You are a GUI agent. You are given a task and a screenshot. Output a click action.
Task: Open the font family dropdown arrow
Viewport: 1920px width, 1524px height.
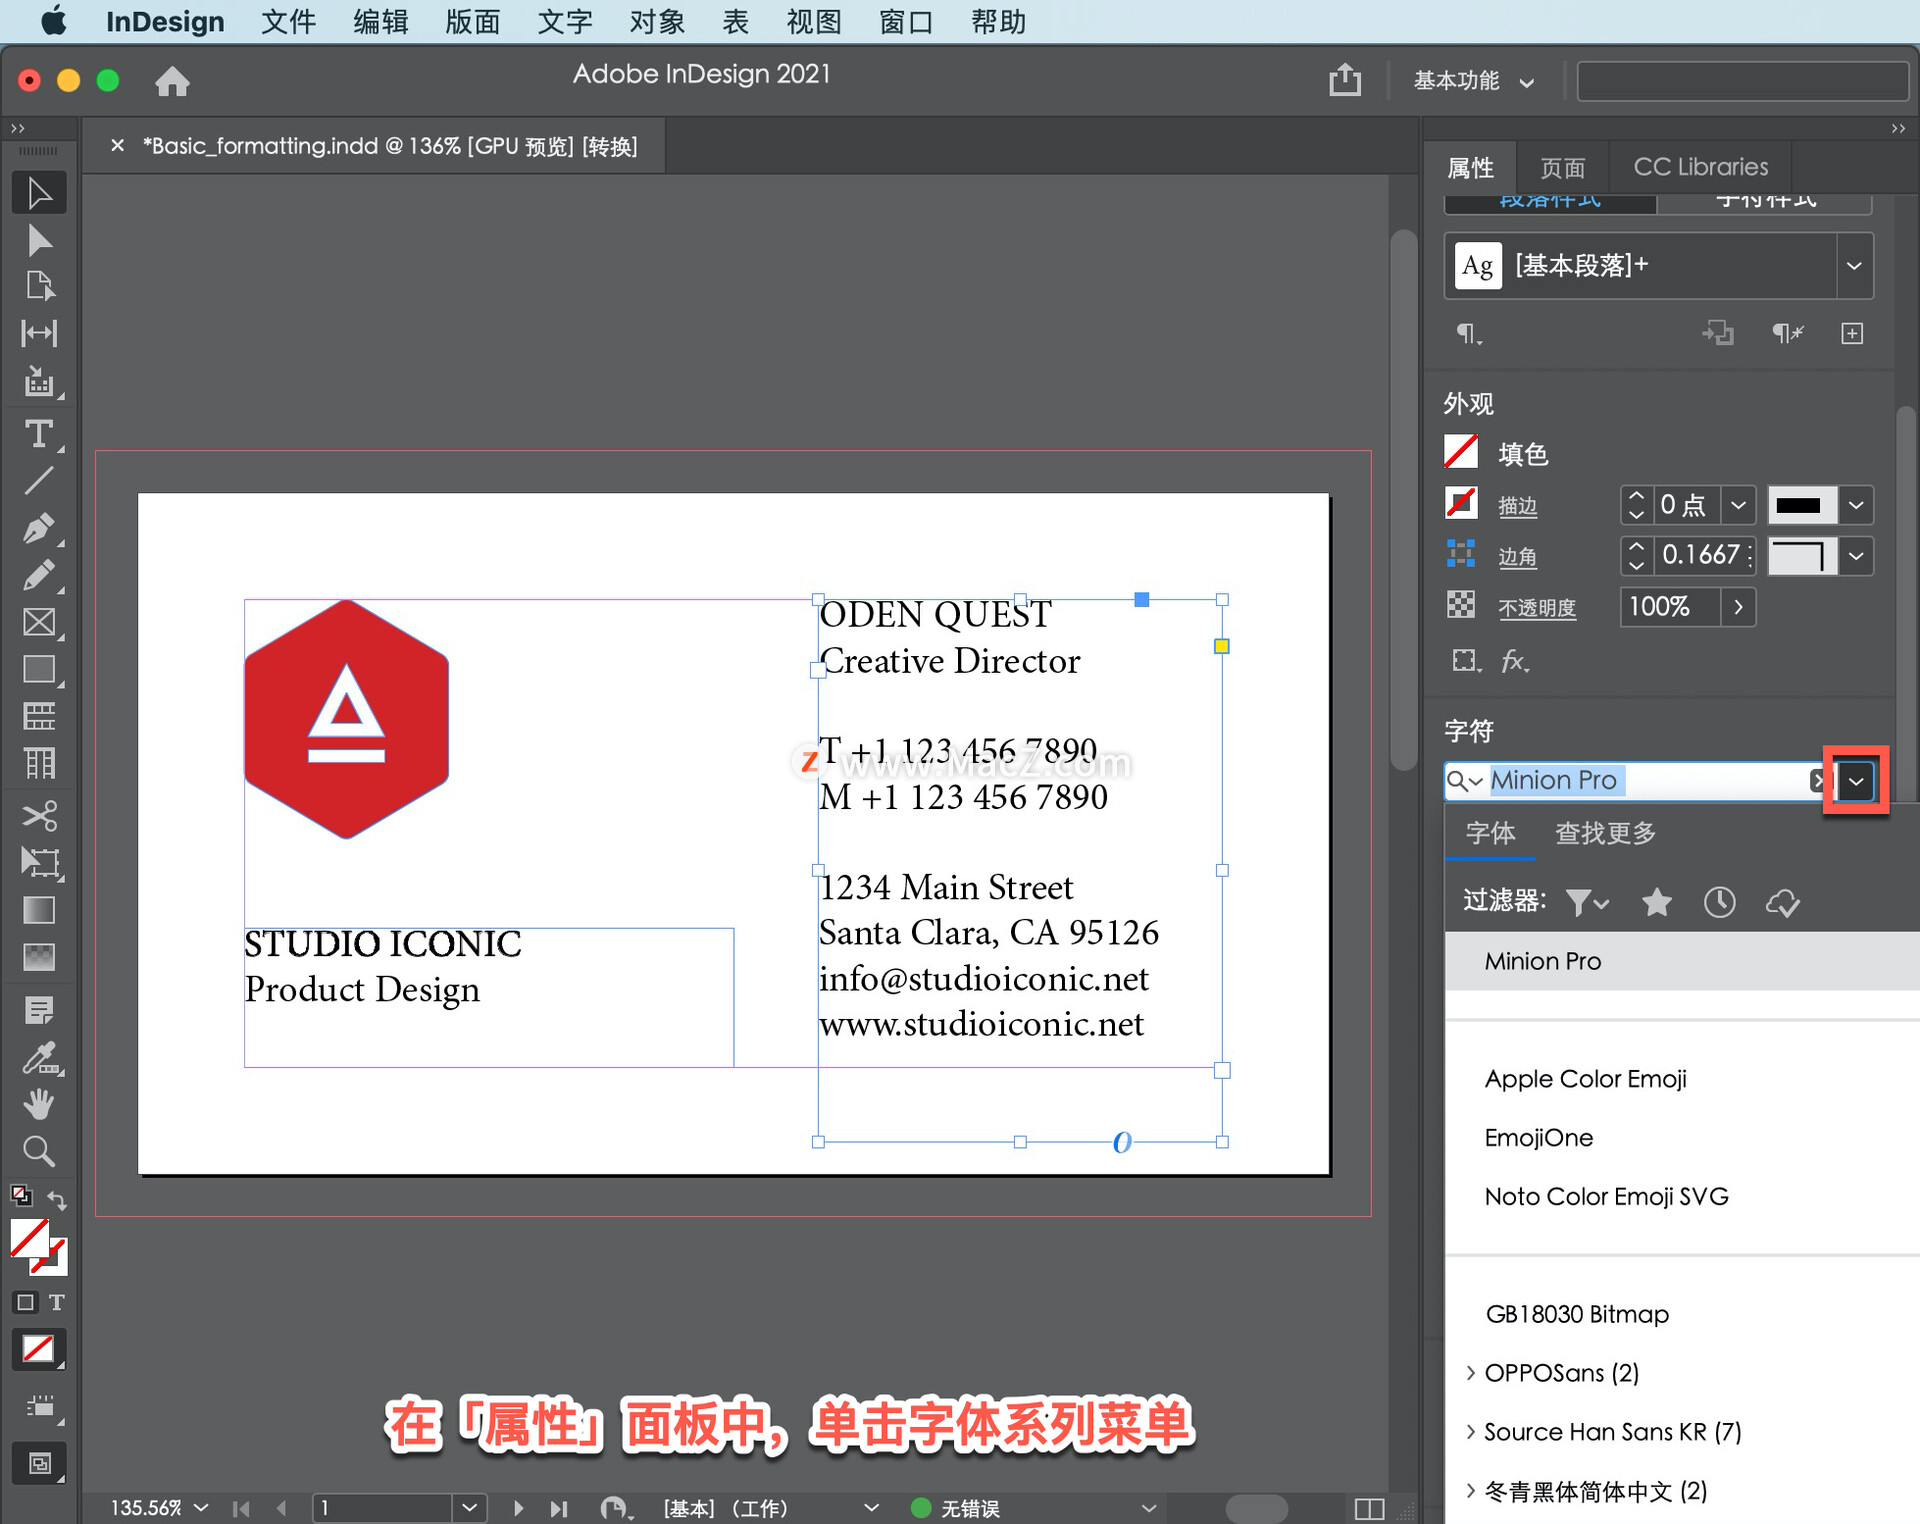tap(1855, 781)
